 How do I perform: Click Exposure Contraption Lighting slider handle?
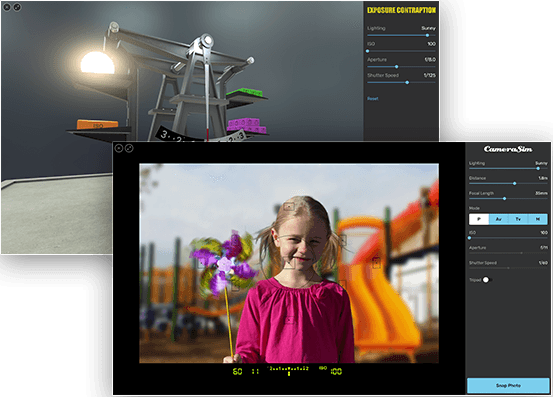[x=427, y=35]
